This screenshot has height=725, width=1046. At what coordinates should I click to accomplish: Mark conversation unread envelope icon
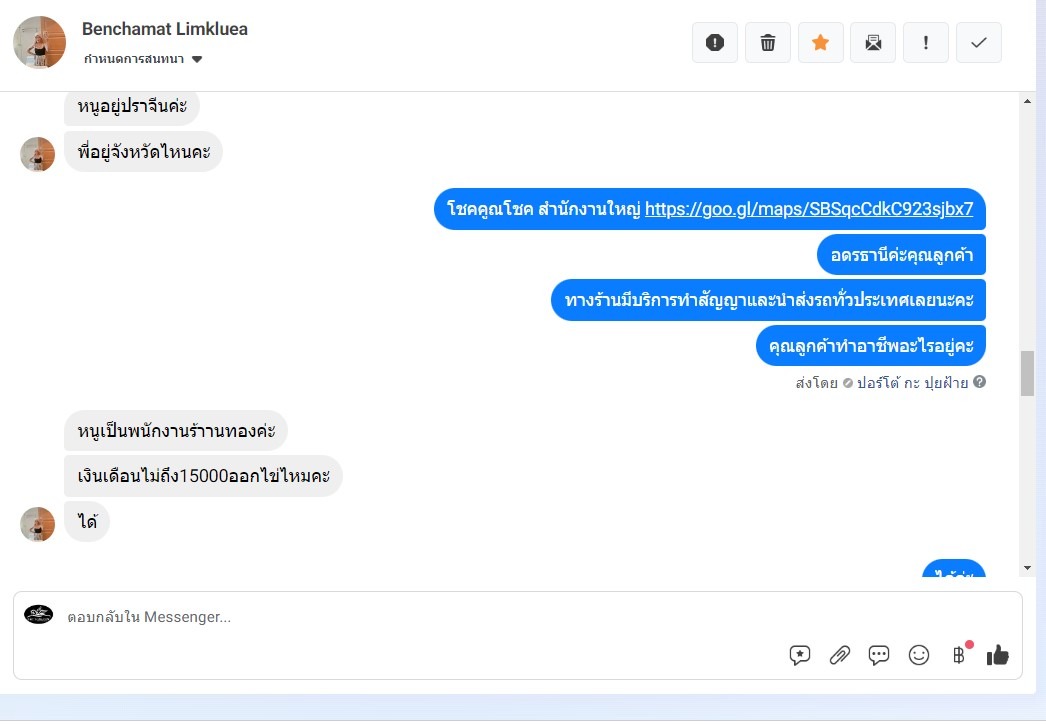[x=873, y=43]
